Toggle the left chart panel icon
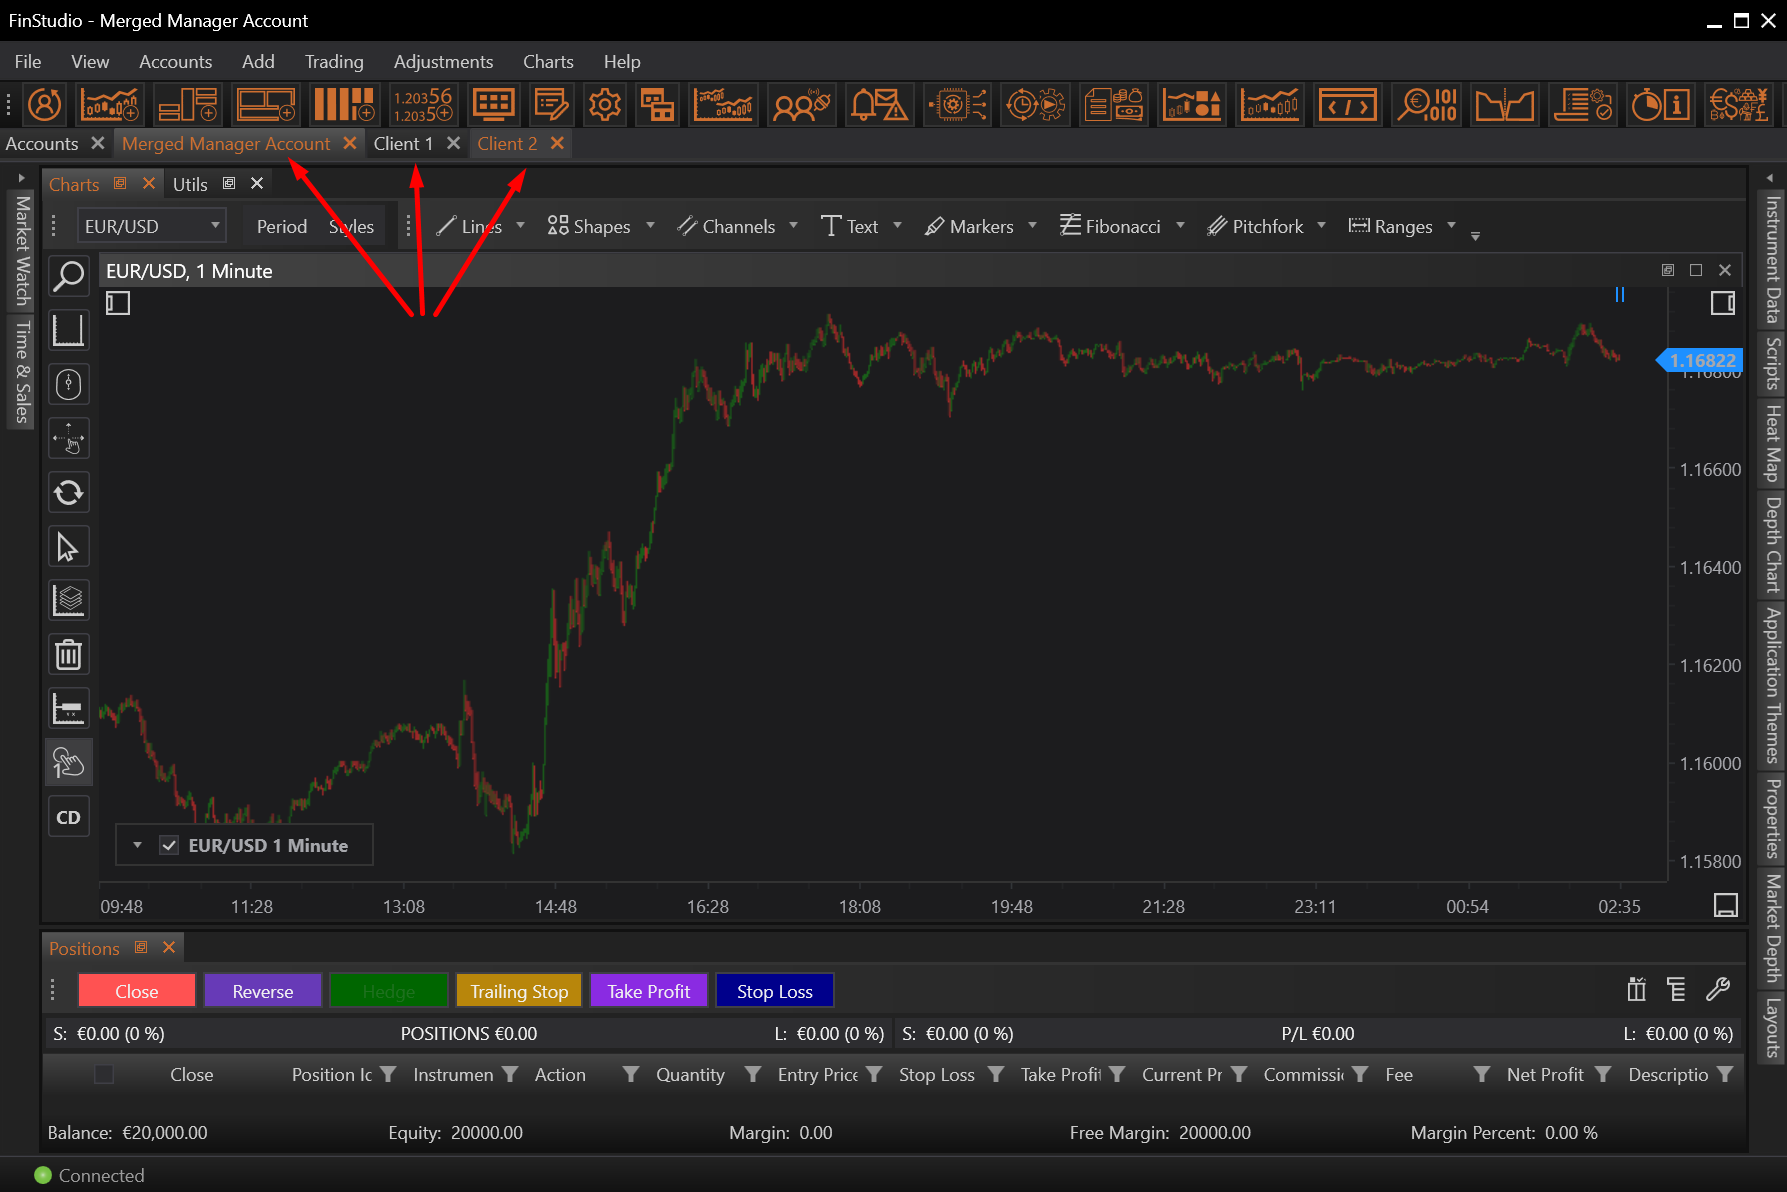1787x1192 pixels. tap(118, 303)
